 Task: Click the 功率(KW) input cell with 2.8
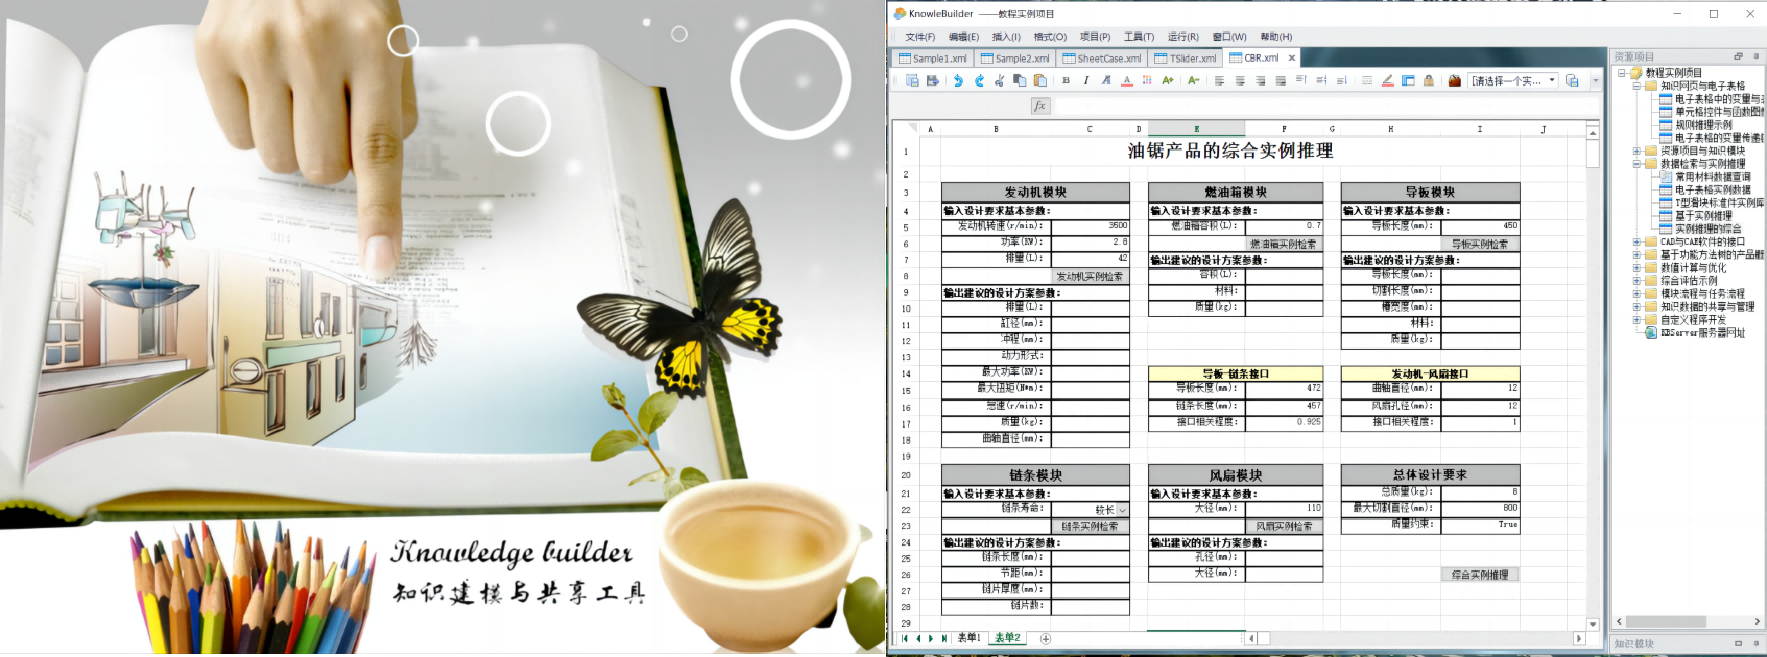coord(1090,242)
